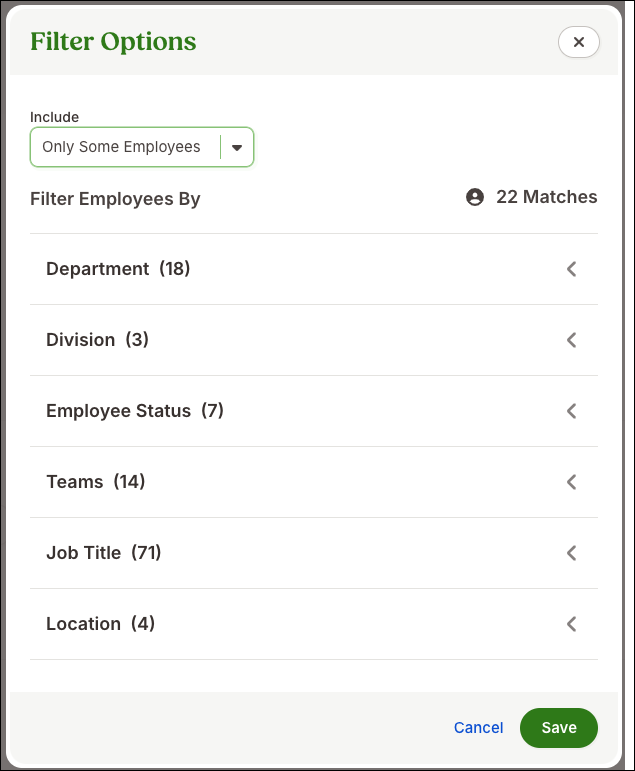This screenshot has height=771, width=635.
Task: Expand the Location (4) filter row
Action: click(x=314, y=624)
